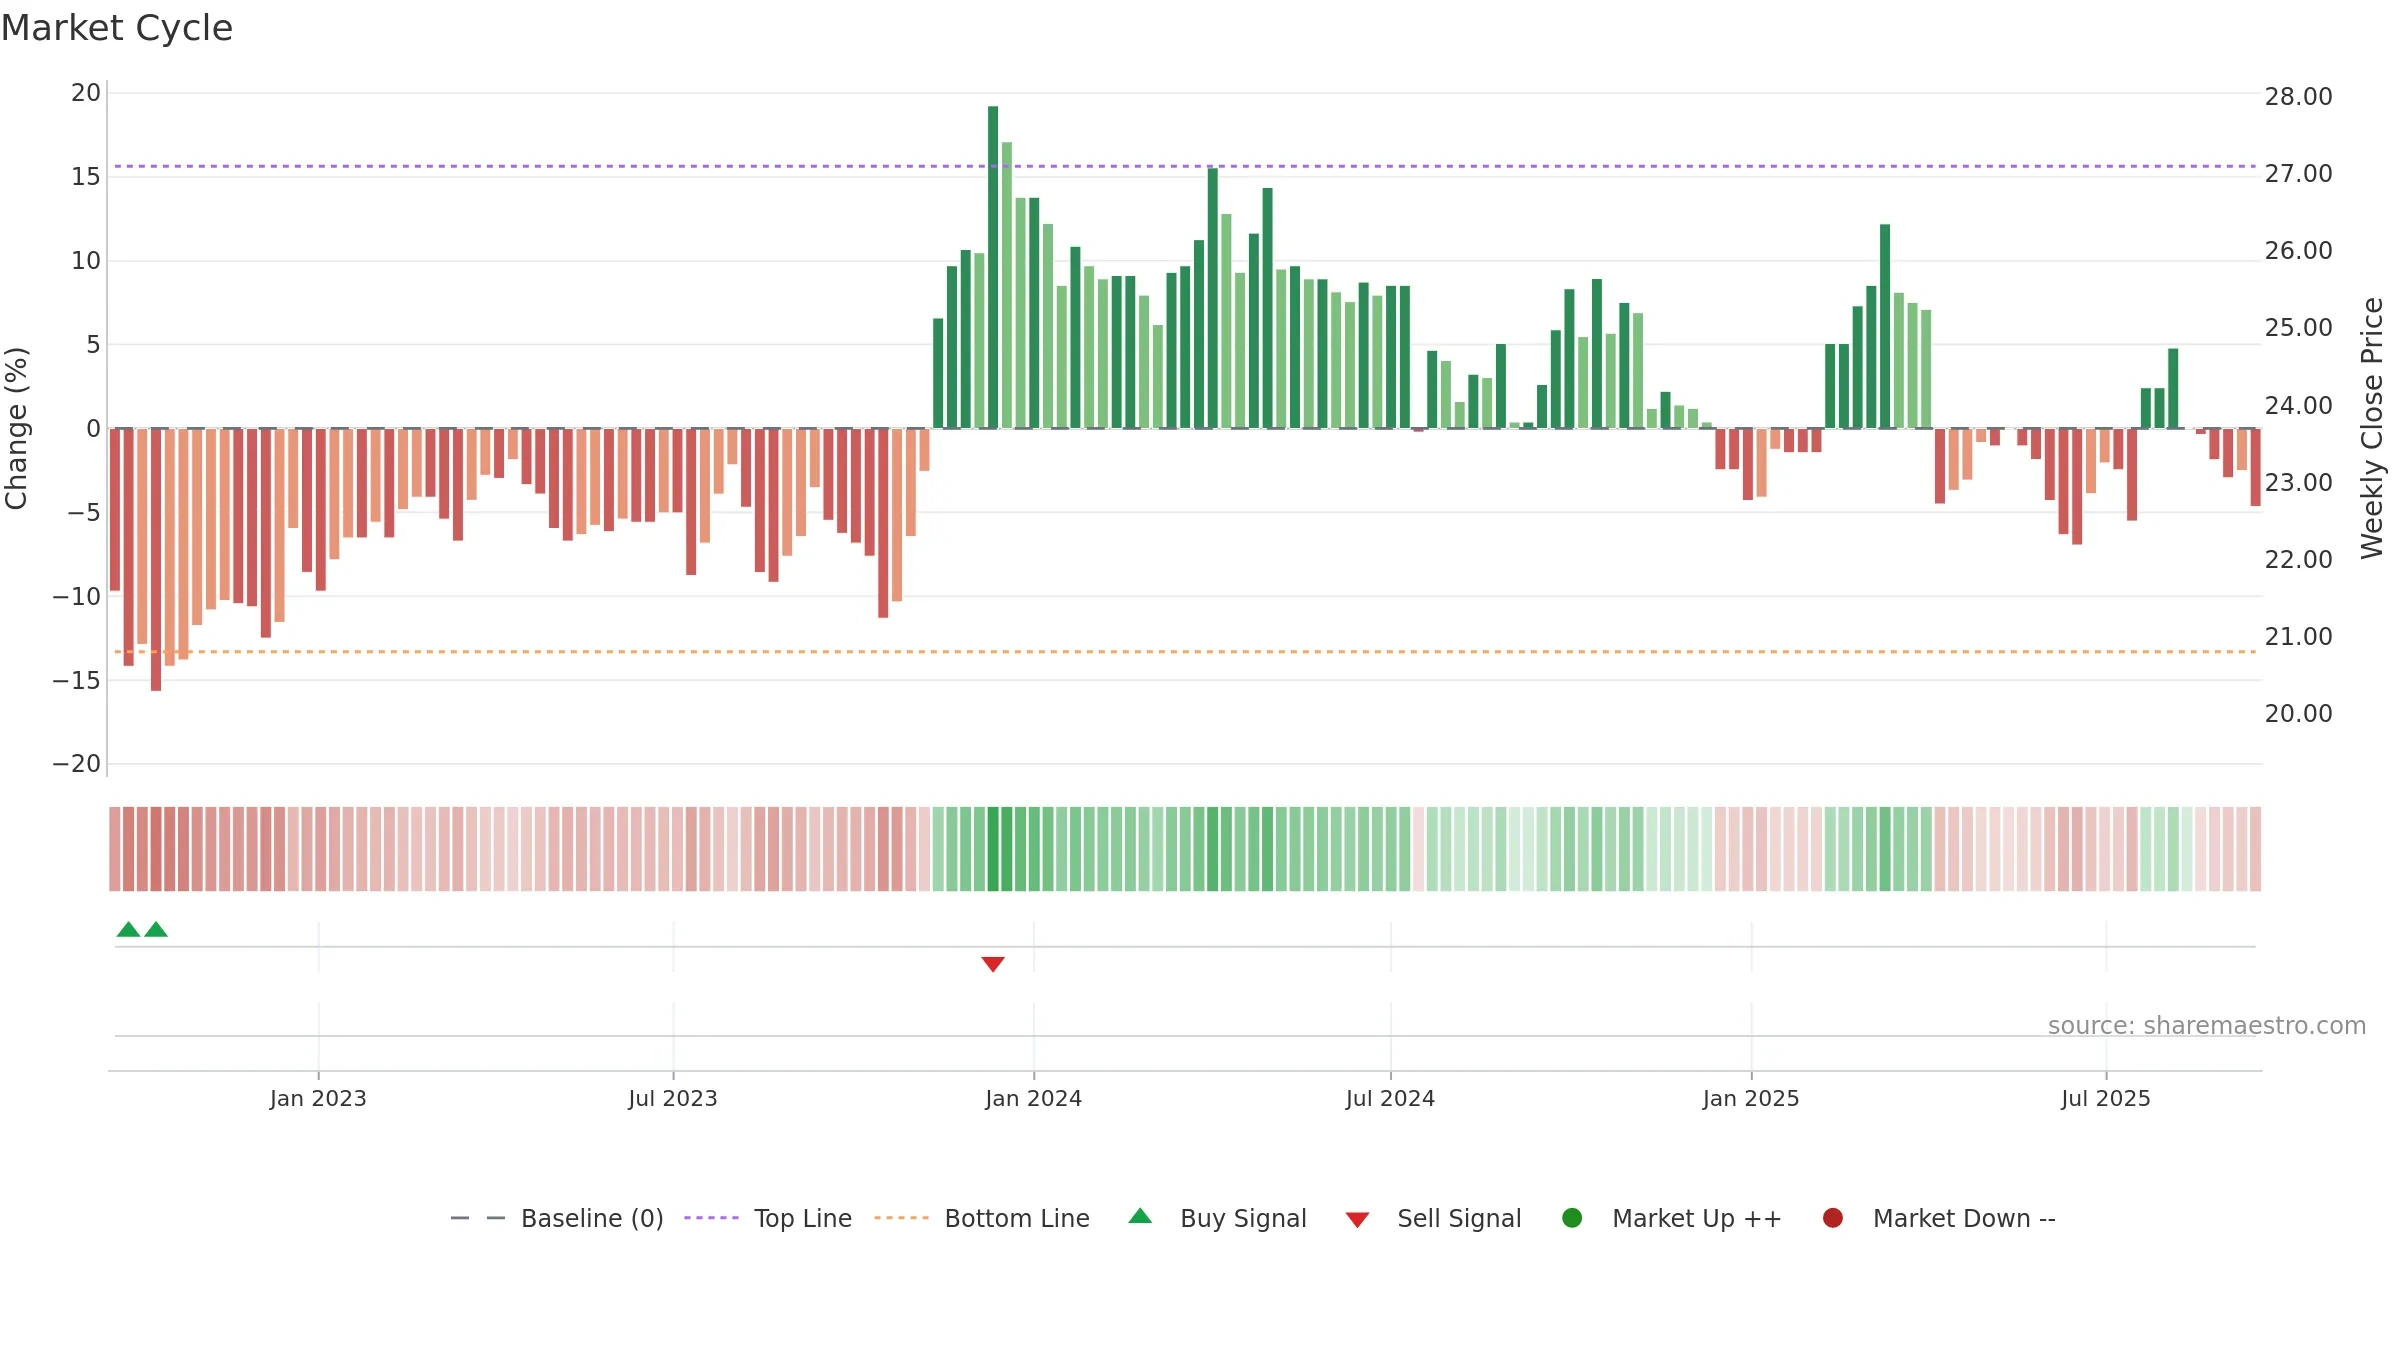The image size is (2400, 1350).
Task: Select the red sell signal marker near Jan 2024
Action: click(x=993, y=964)
